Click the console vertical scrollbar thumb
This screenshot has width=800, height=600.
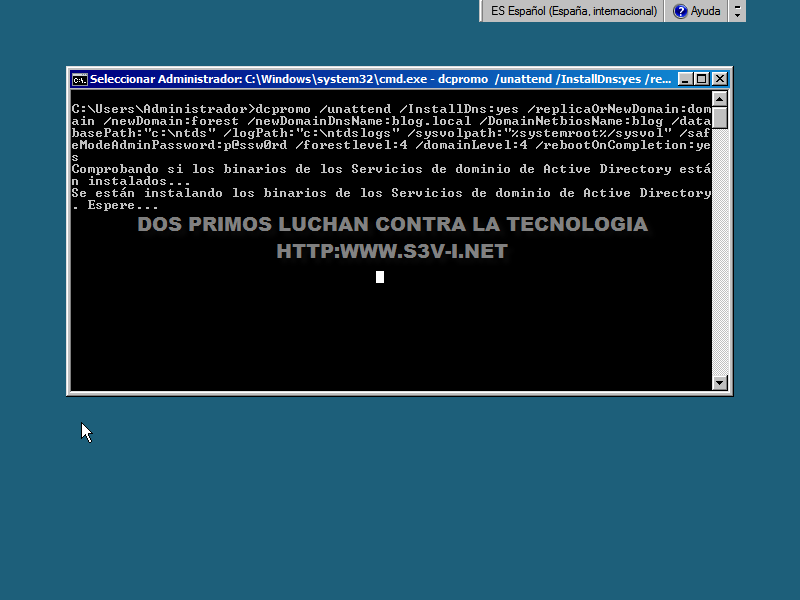coord(719,119)
